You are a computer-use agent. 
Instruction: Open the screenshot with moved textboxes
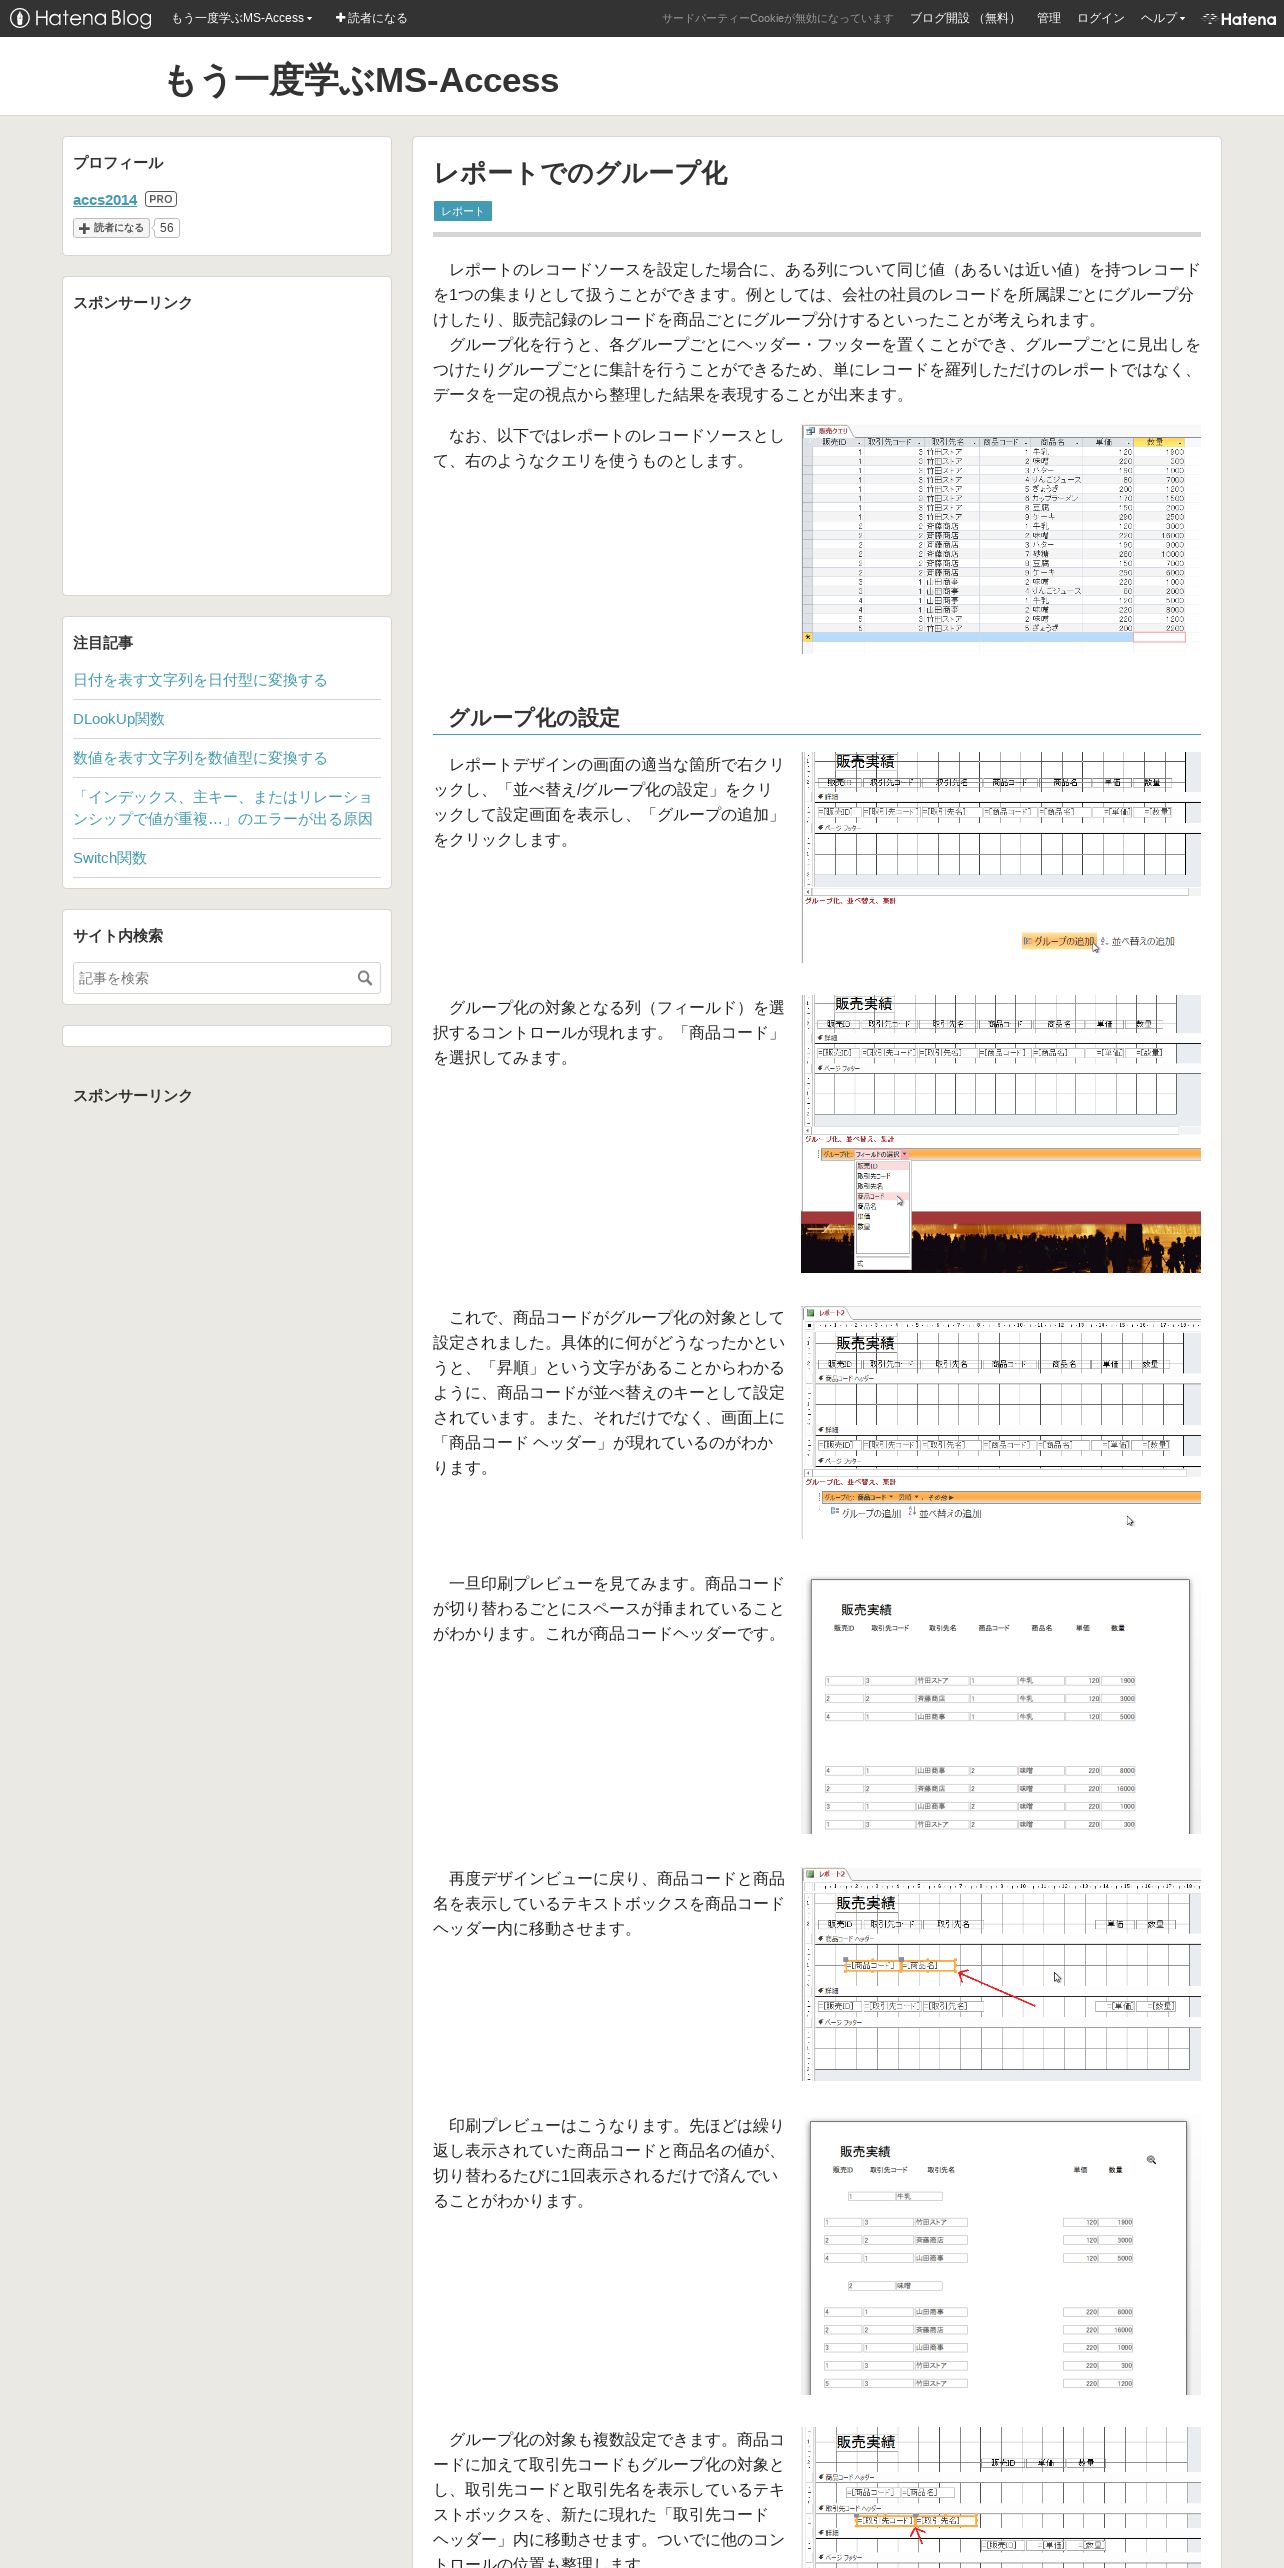pos(1001,1973)
